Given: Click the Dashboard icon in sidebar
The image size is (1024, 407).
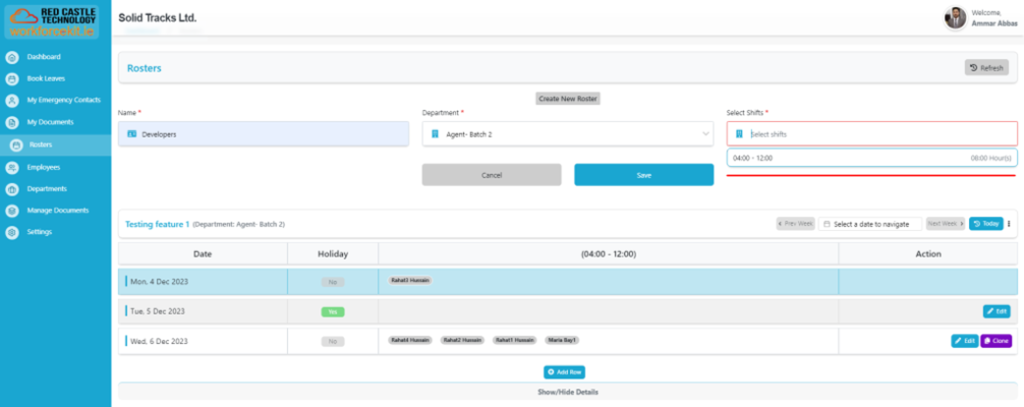Looking at the screenshot, I should click(12, 57).
